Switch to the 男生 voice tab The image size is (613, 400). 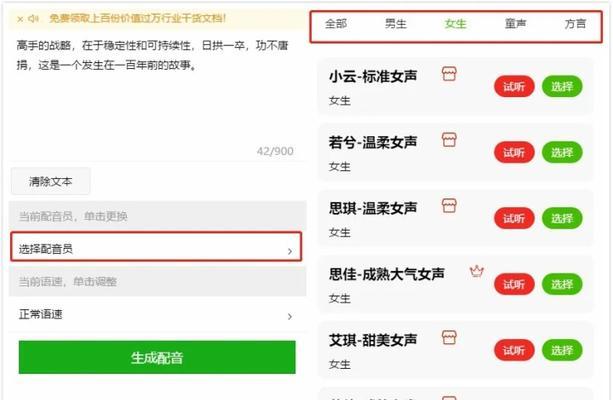click(396, 24)
